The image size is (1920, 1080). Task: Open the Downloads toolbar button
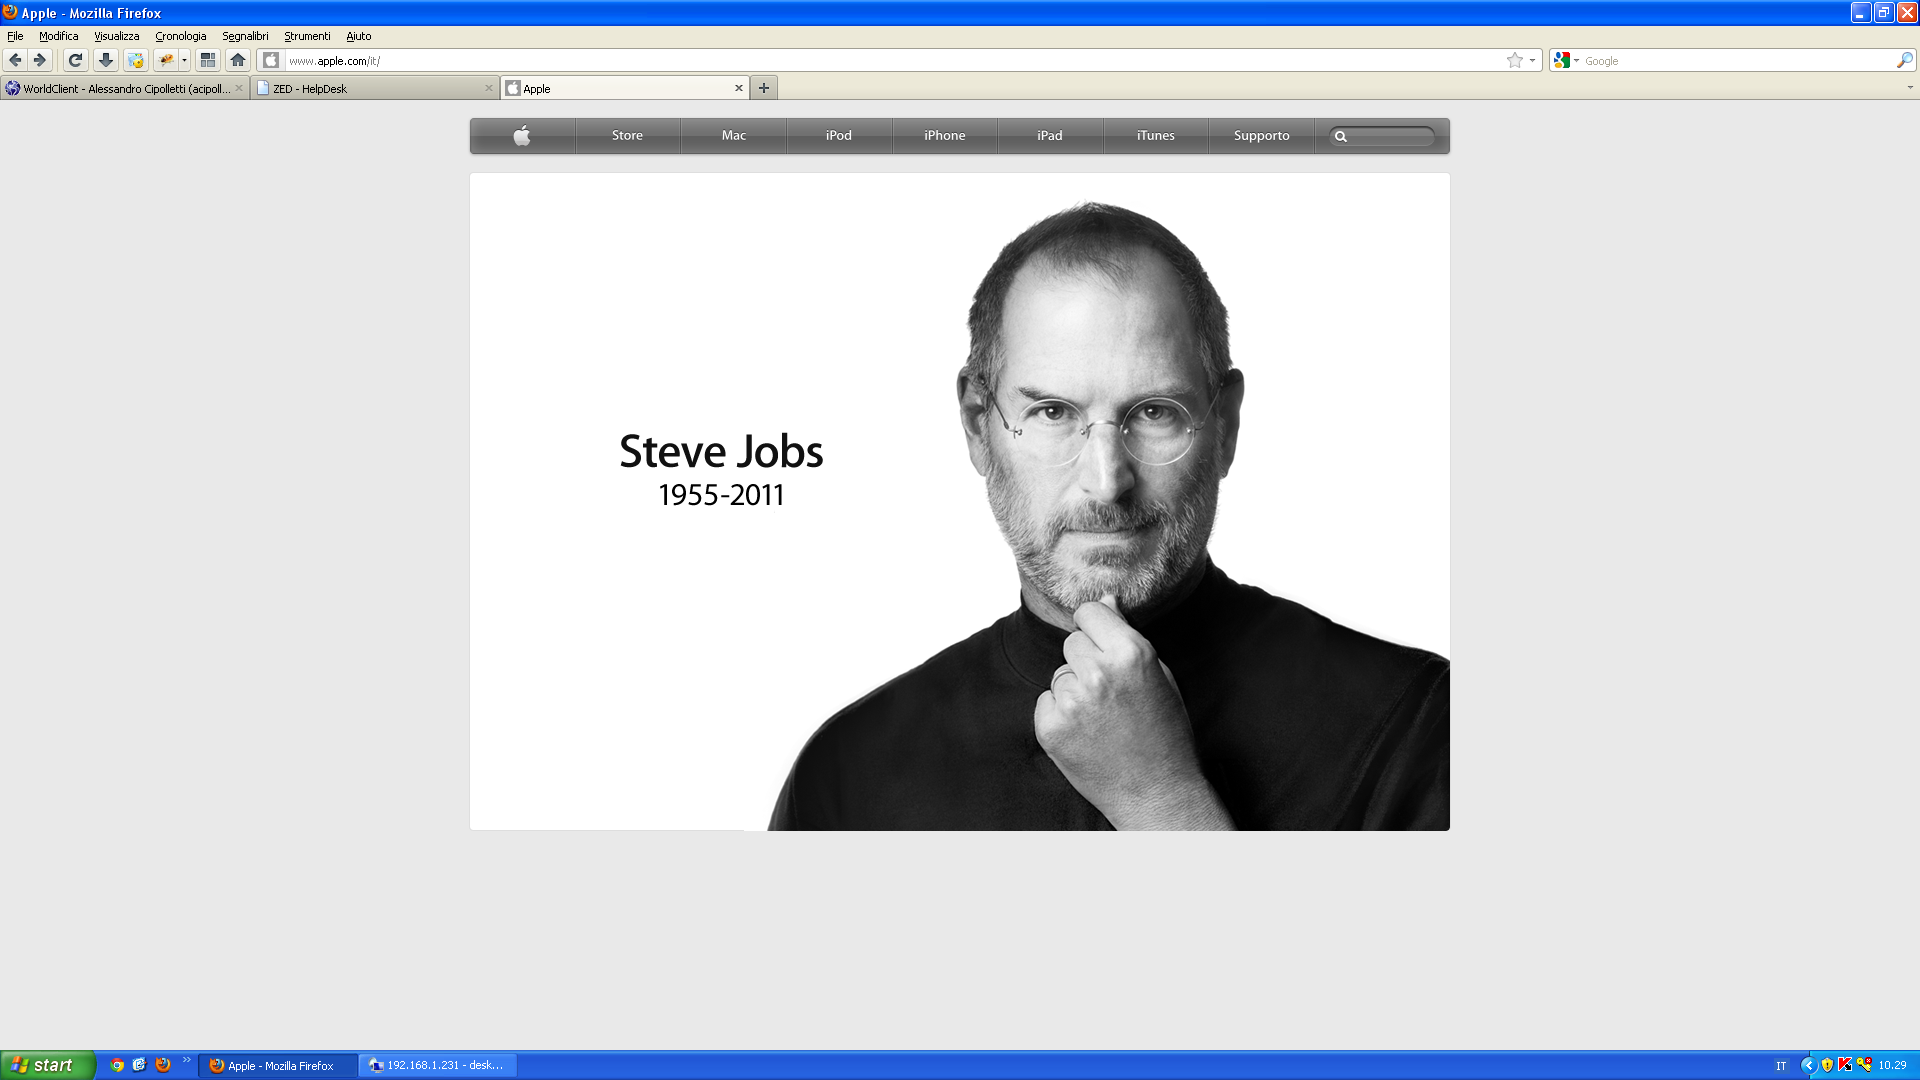pos(105,60)
